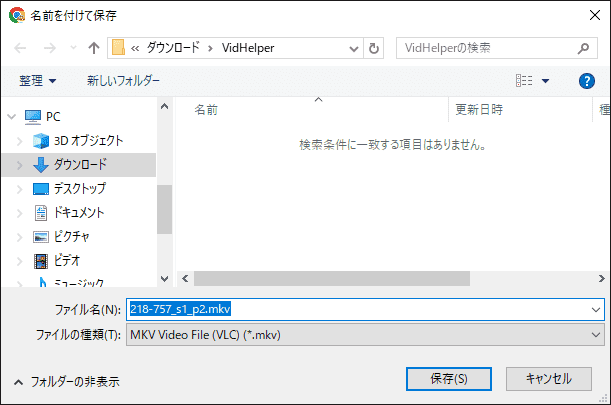Click the sidebar vertical scrollbar thumb
The image size is (611, 405).
(x=164, y=209)
